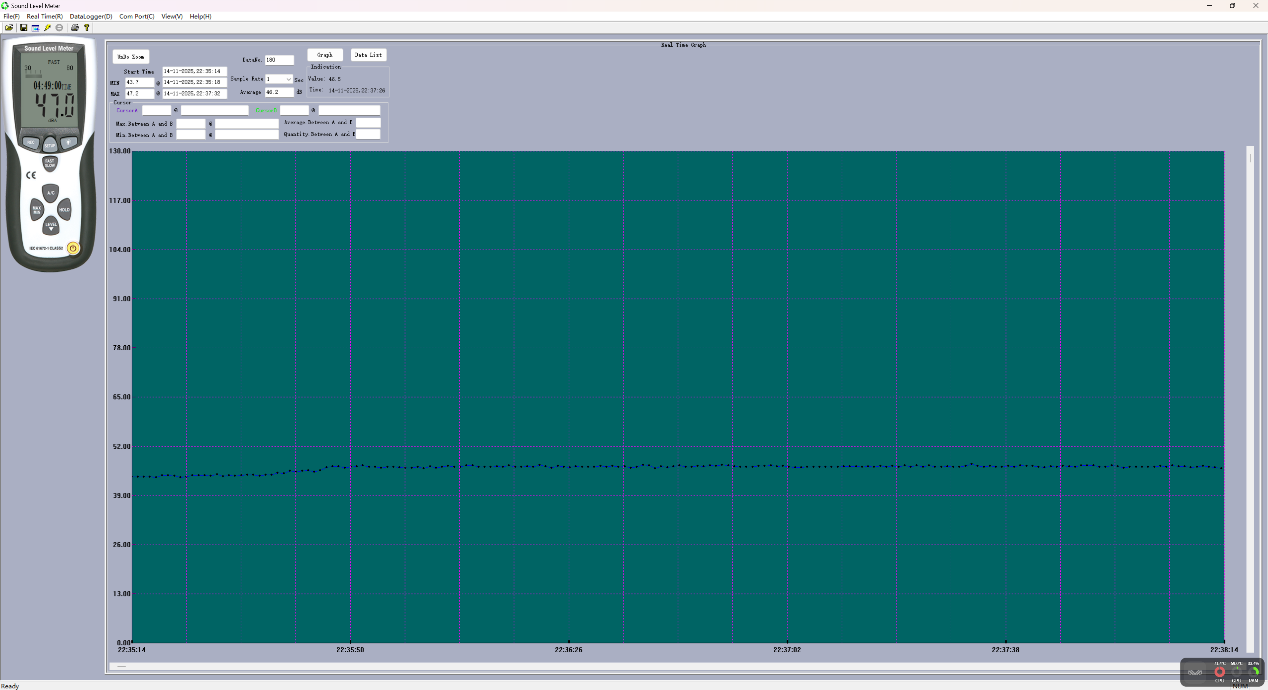This screenshot has width=1268, height=690.
Task: Click the save floppy disk icon
Action: (x=23, y=27)
